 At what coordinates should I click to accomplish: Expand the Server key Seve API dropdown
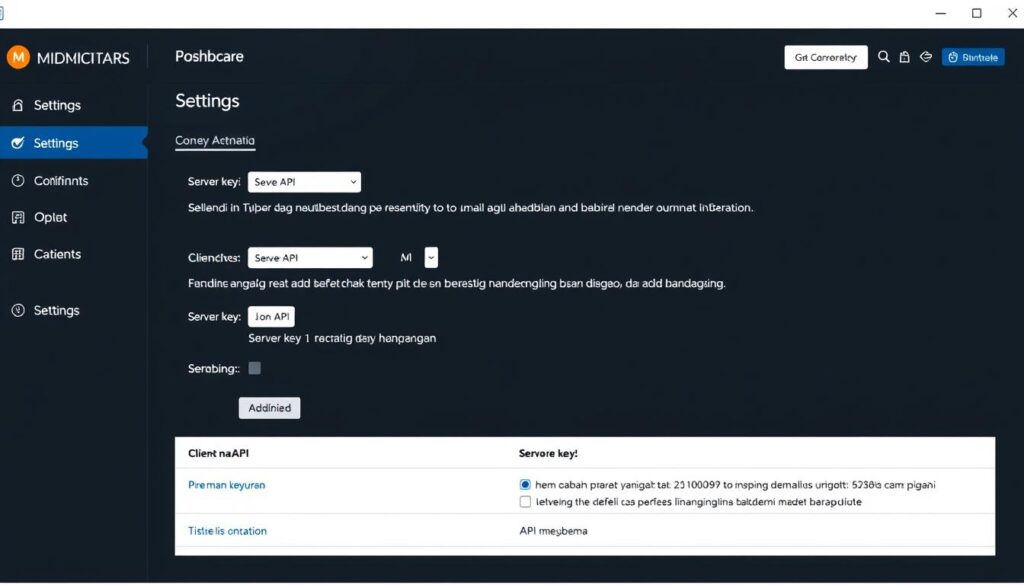pos(304,182)
